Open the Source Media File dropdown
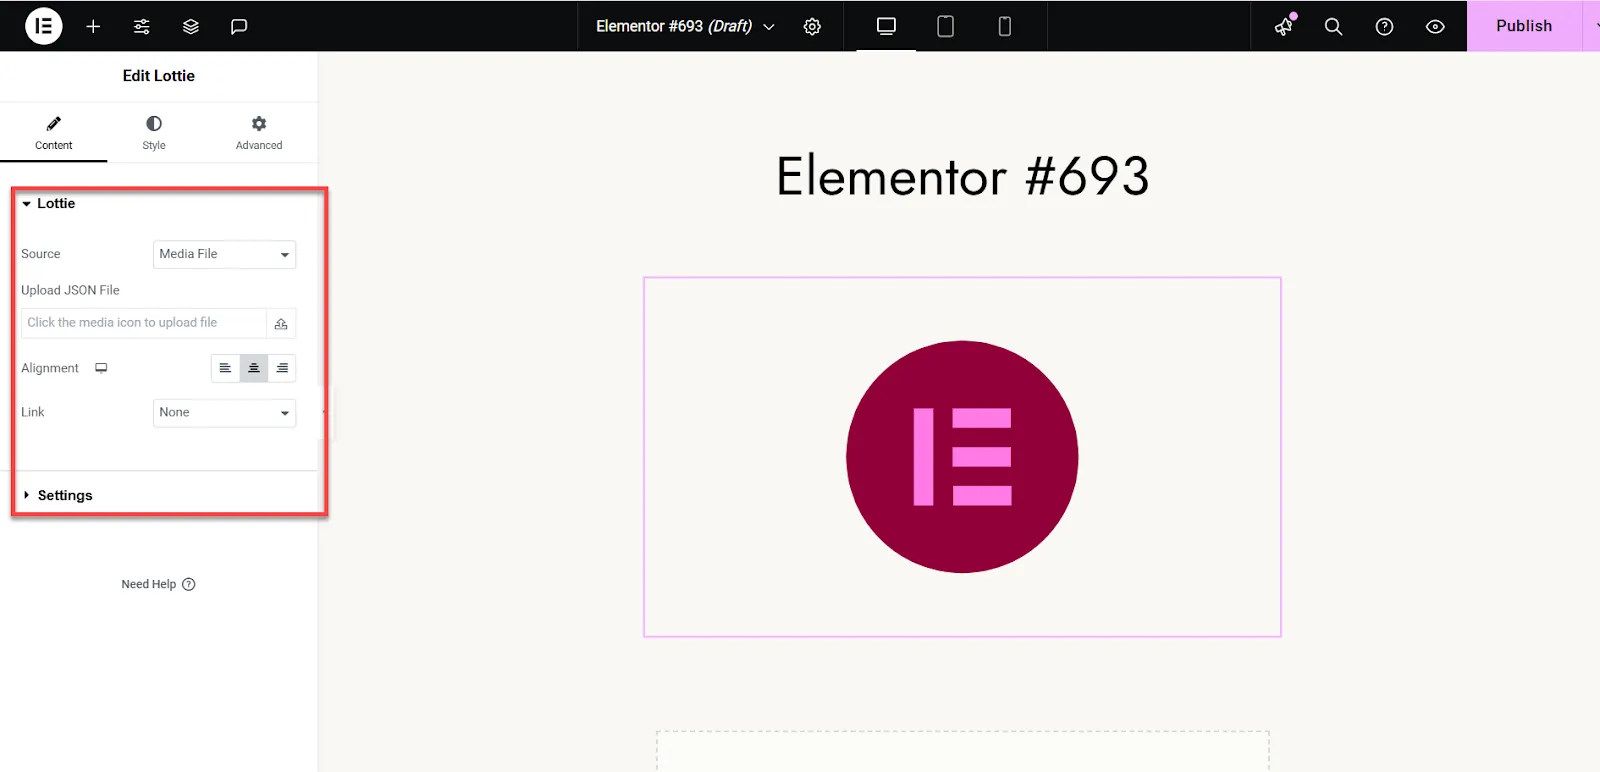Viewport: 1600px width, 772px height. click(x=224, y=254)
